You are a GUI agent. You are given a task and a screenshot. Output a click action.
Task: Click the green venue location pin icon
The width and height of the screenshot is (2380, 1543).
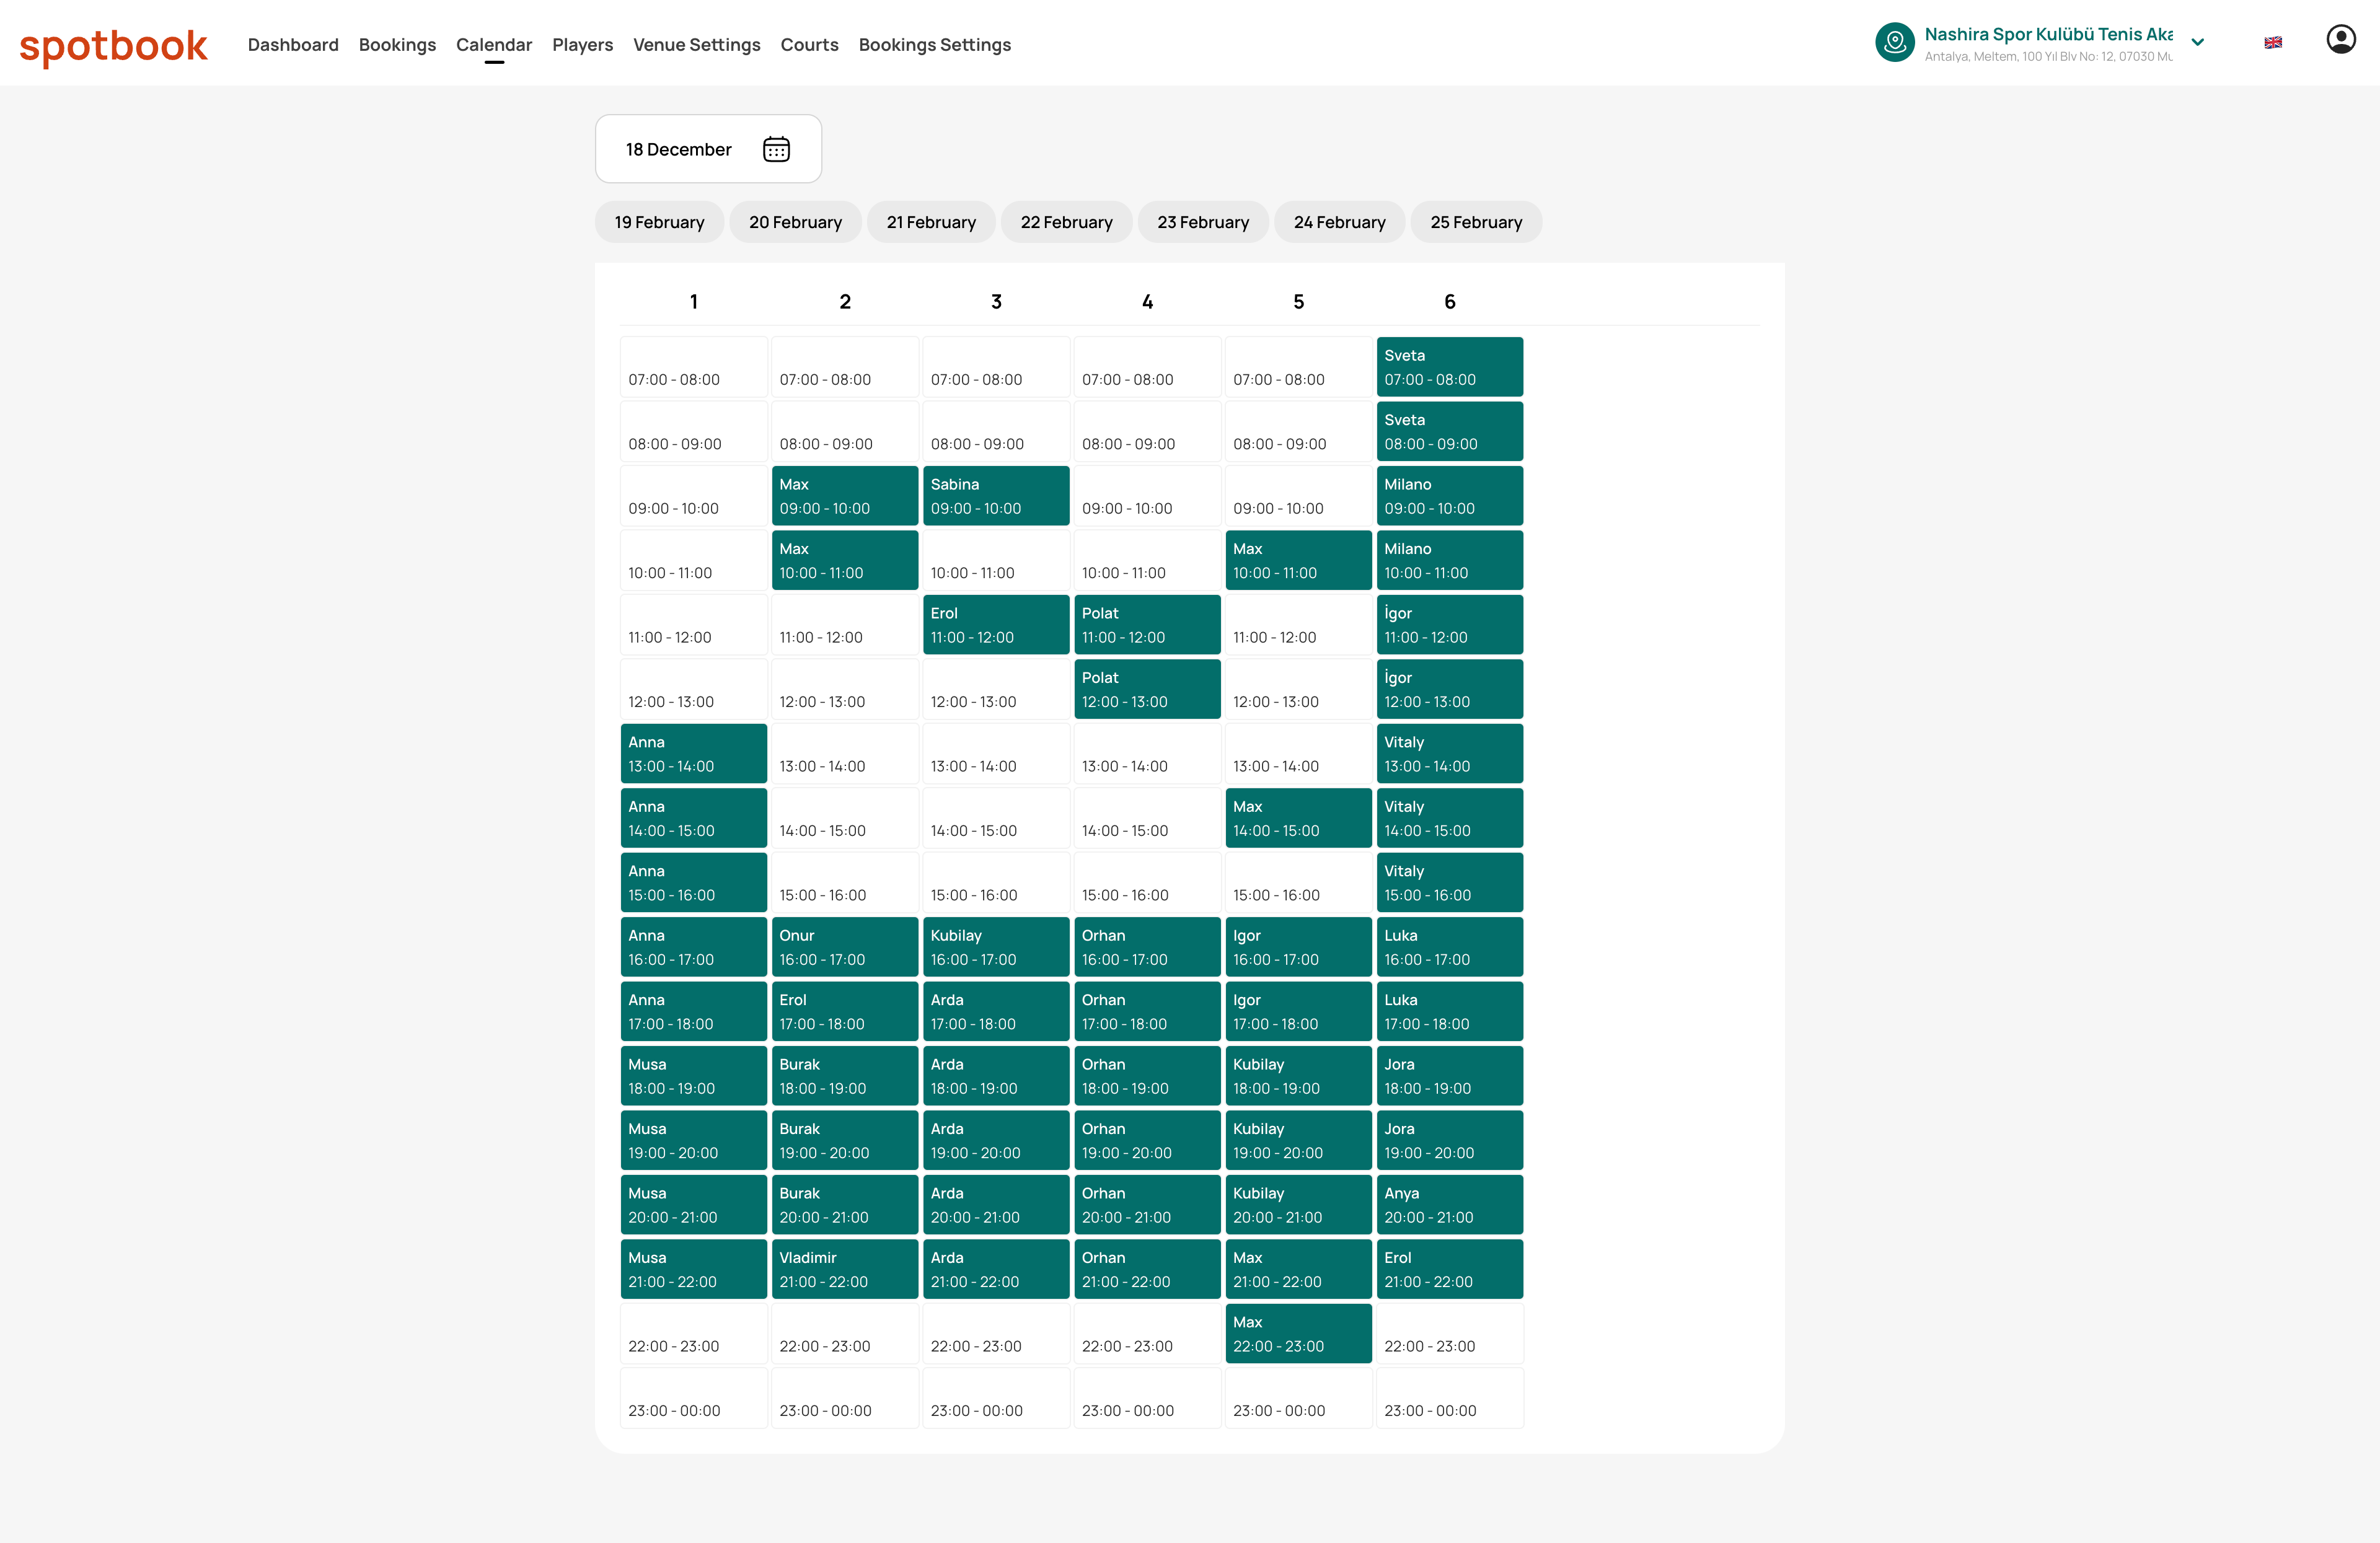coord(1894,42)
